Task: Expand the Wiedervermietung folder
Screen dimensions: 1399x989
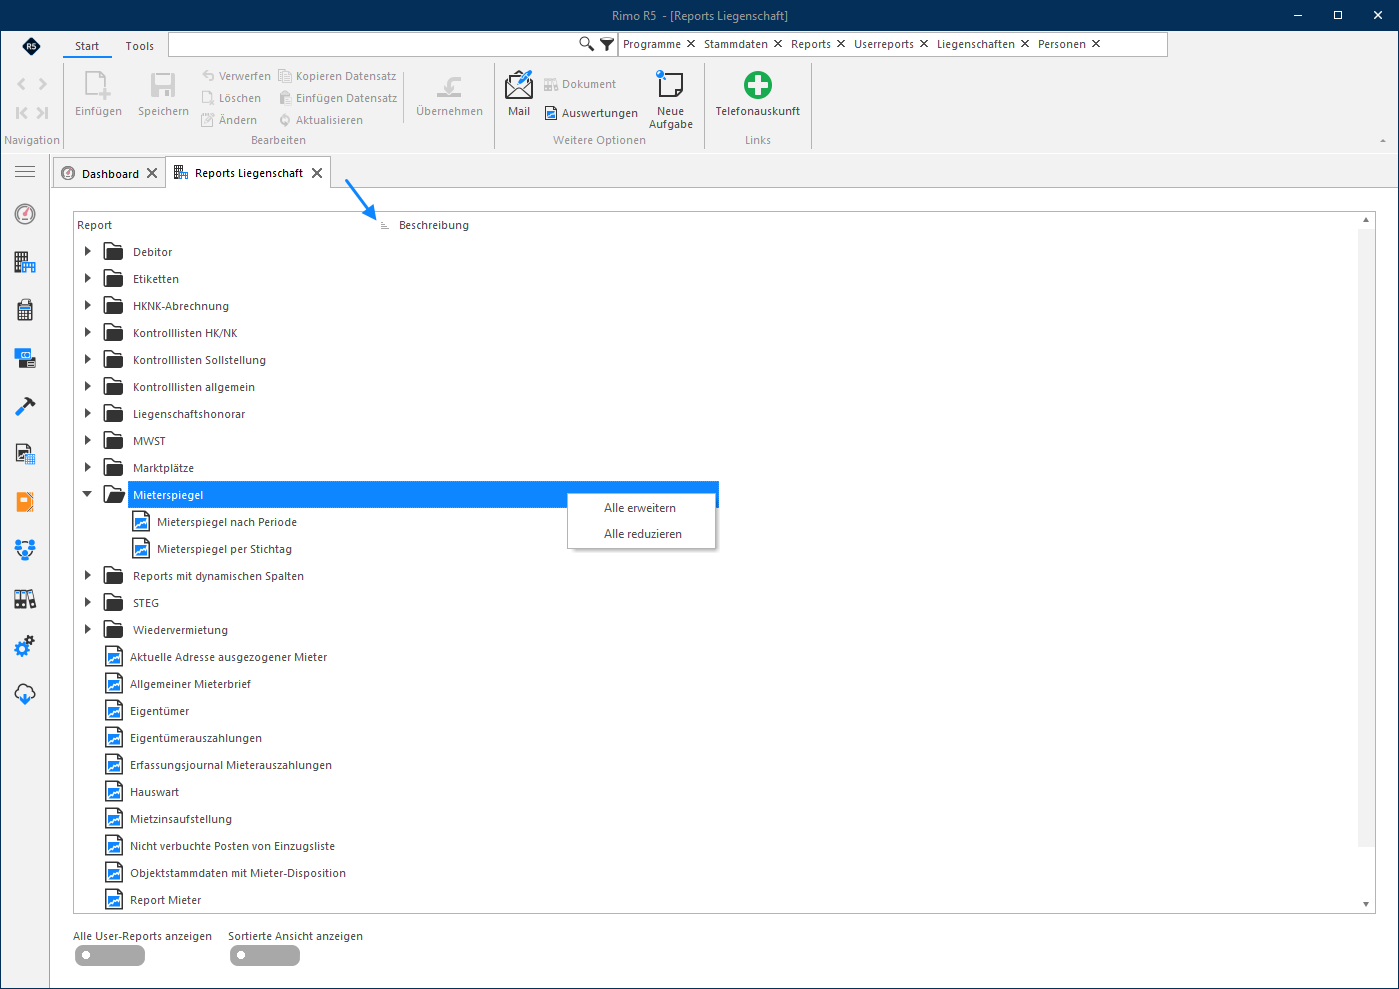Action: pos(88,630)
